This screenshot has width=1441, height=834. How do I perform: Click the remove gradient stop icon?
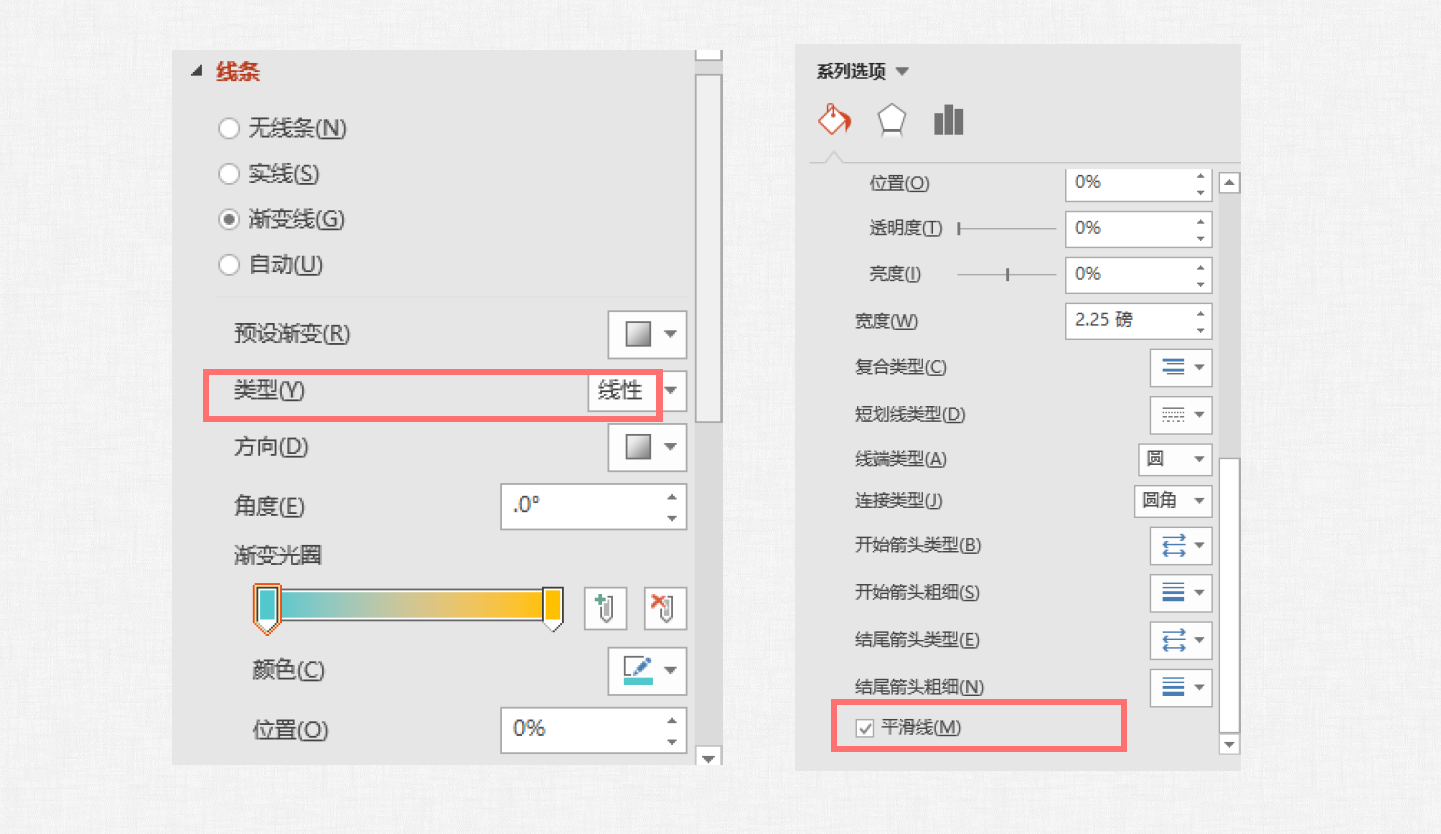pyautogui.click(x=665, y=609)
